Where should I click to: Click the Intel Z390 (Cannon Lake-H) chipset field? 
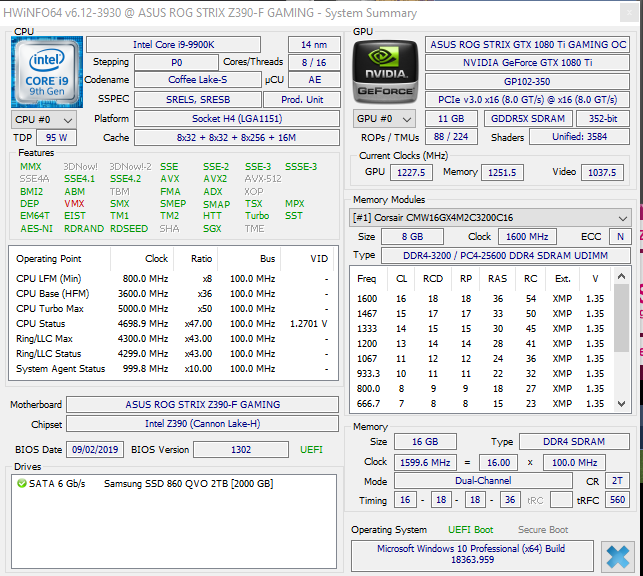click(x=203, y=423)
